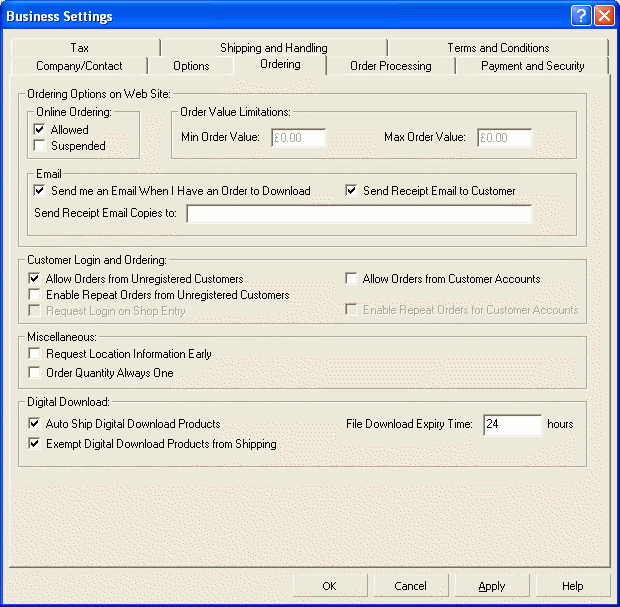Select the Company/Contact tab
Viewport: 620px width, 607px height.
pos(79,66)
